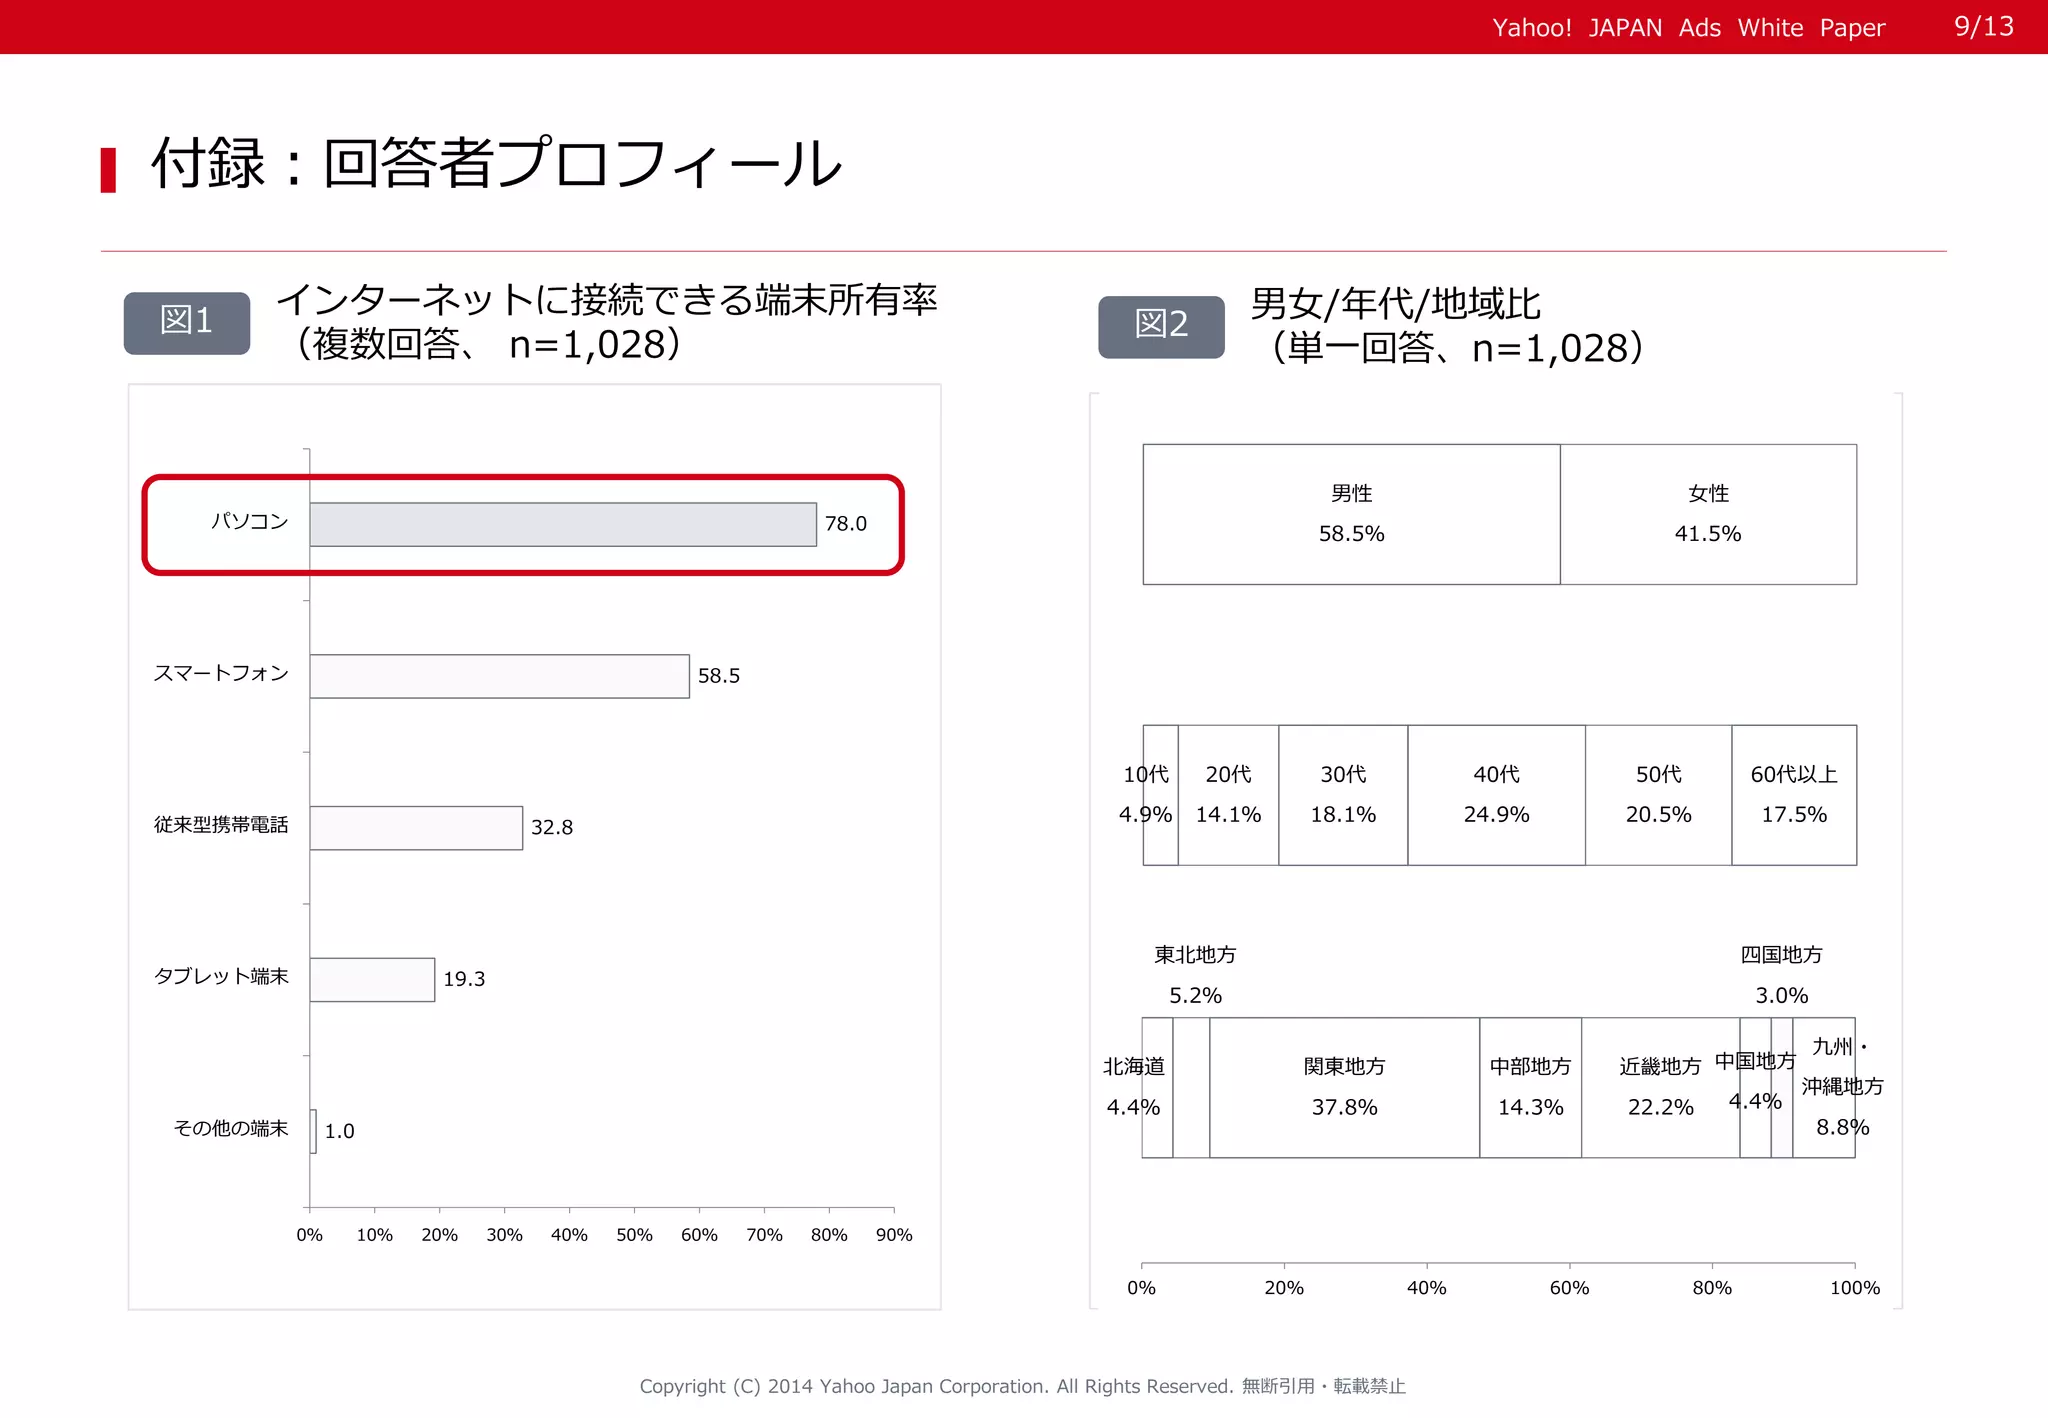Screen dimensions: 2048x1418
Task: Click the 60% tick on chart 2 axis
Action: click(x=1569, y=1288)
